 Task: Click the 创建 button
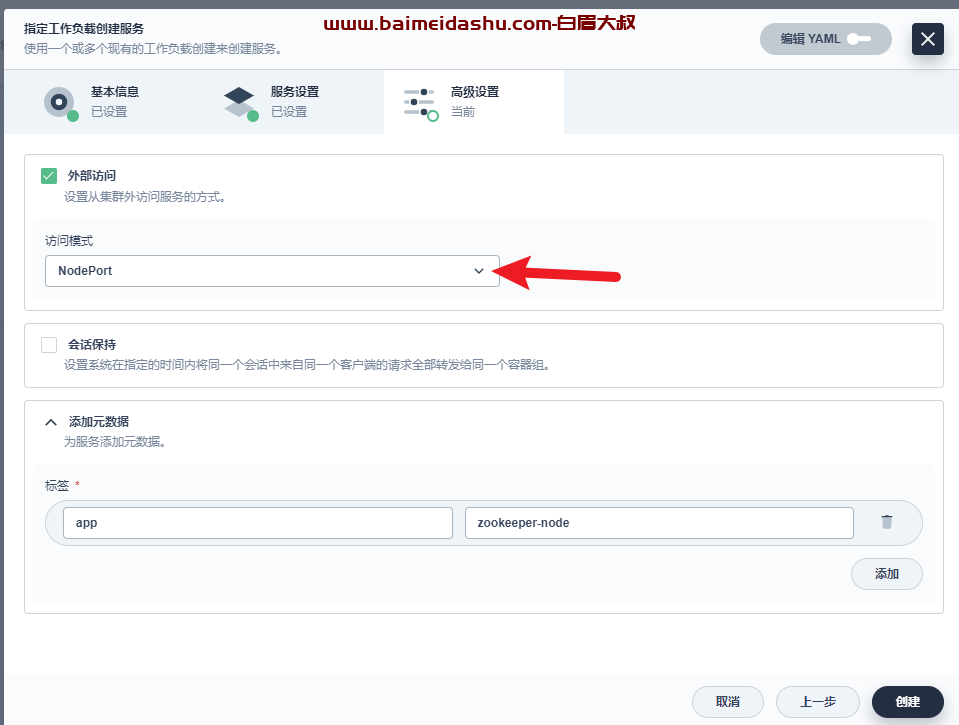908,702
